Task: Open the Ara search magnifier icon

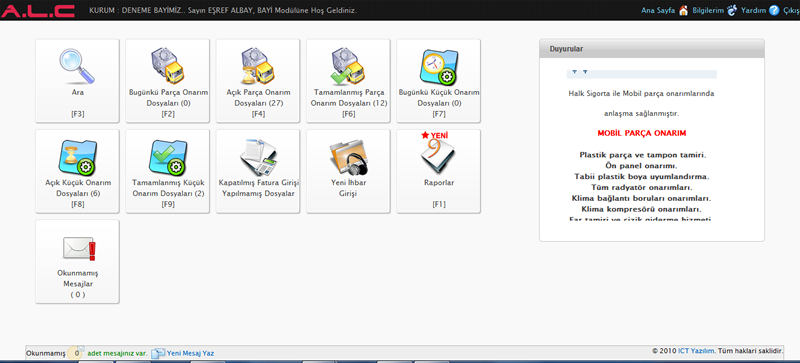Action: 77,66
